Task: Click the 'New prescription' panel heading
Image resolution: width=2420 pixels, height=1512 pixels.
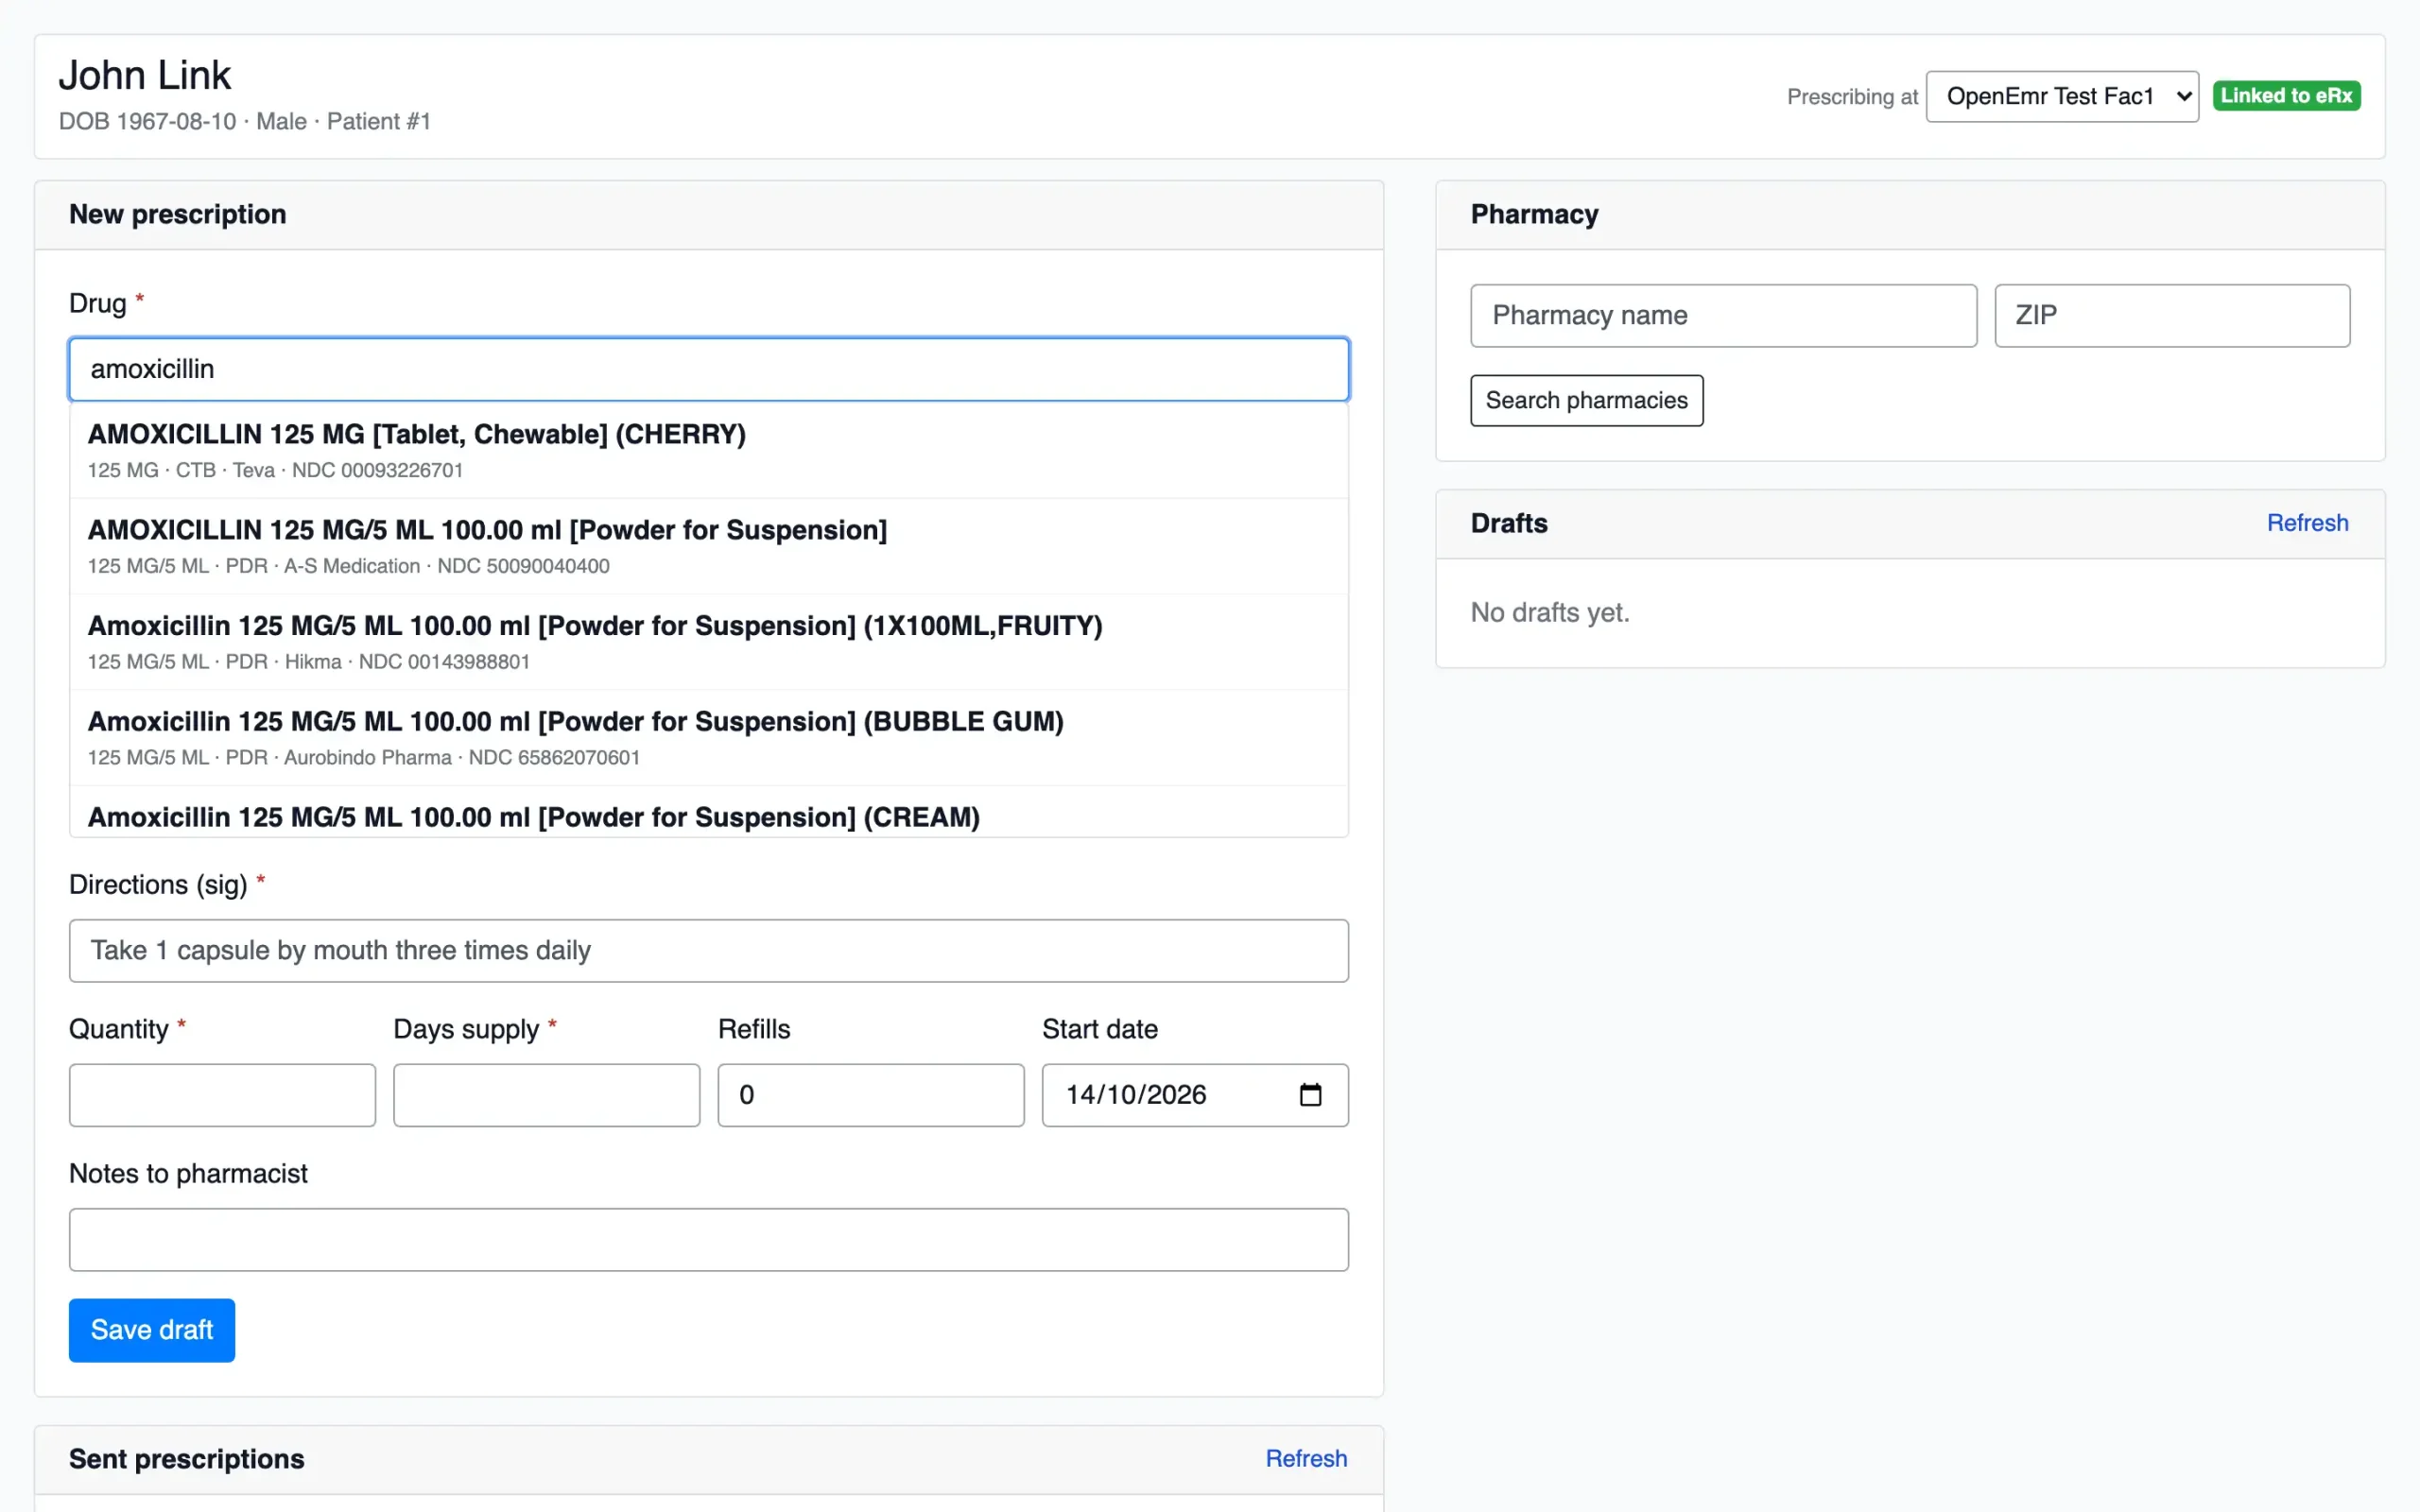Action: (x=178, y=214)
